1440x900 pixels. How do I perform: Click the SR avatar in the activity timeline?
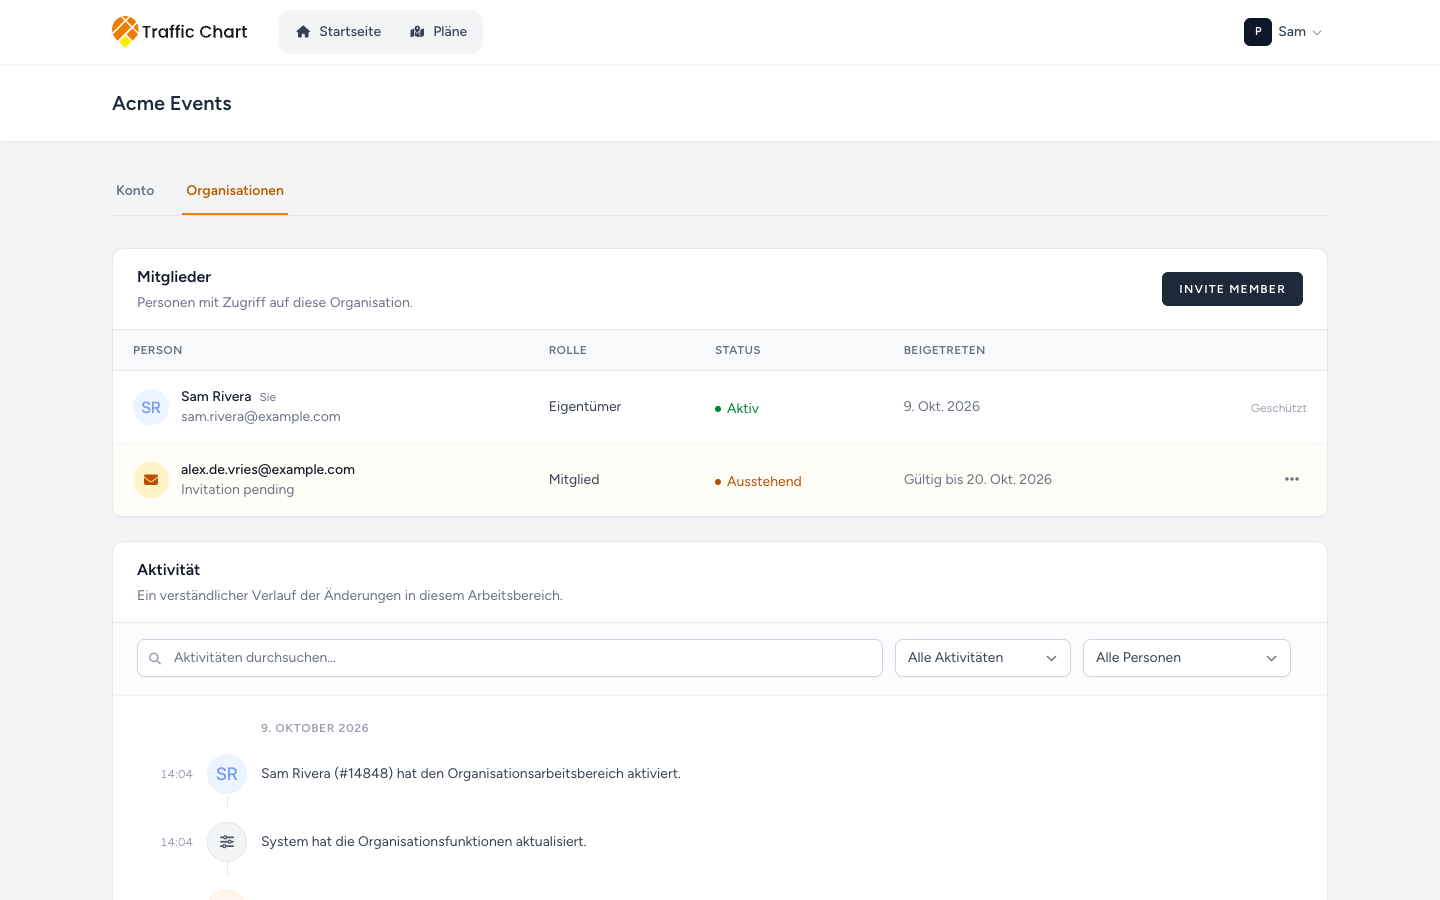click(x=227, y=774)
